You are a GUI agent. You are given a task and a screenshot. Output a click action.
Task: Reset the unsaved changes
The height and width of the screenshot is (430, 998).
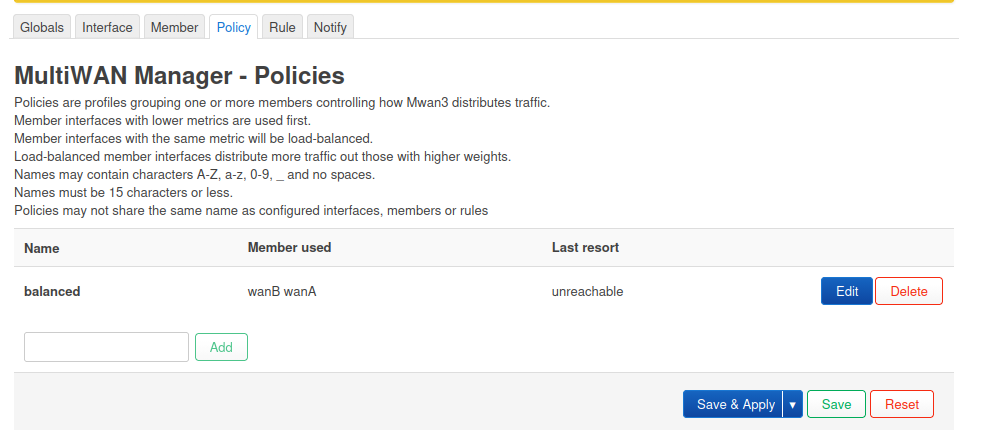(902, 404)
